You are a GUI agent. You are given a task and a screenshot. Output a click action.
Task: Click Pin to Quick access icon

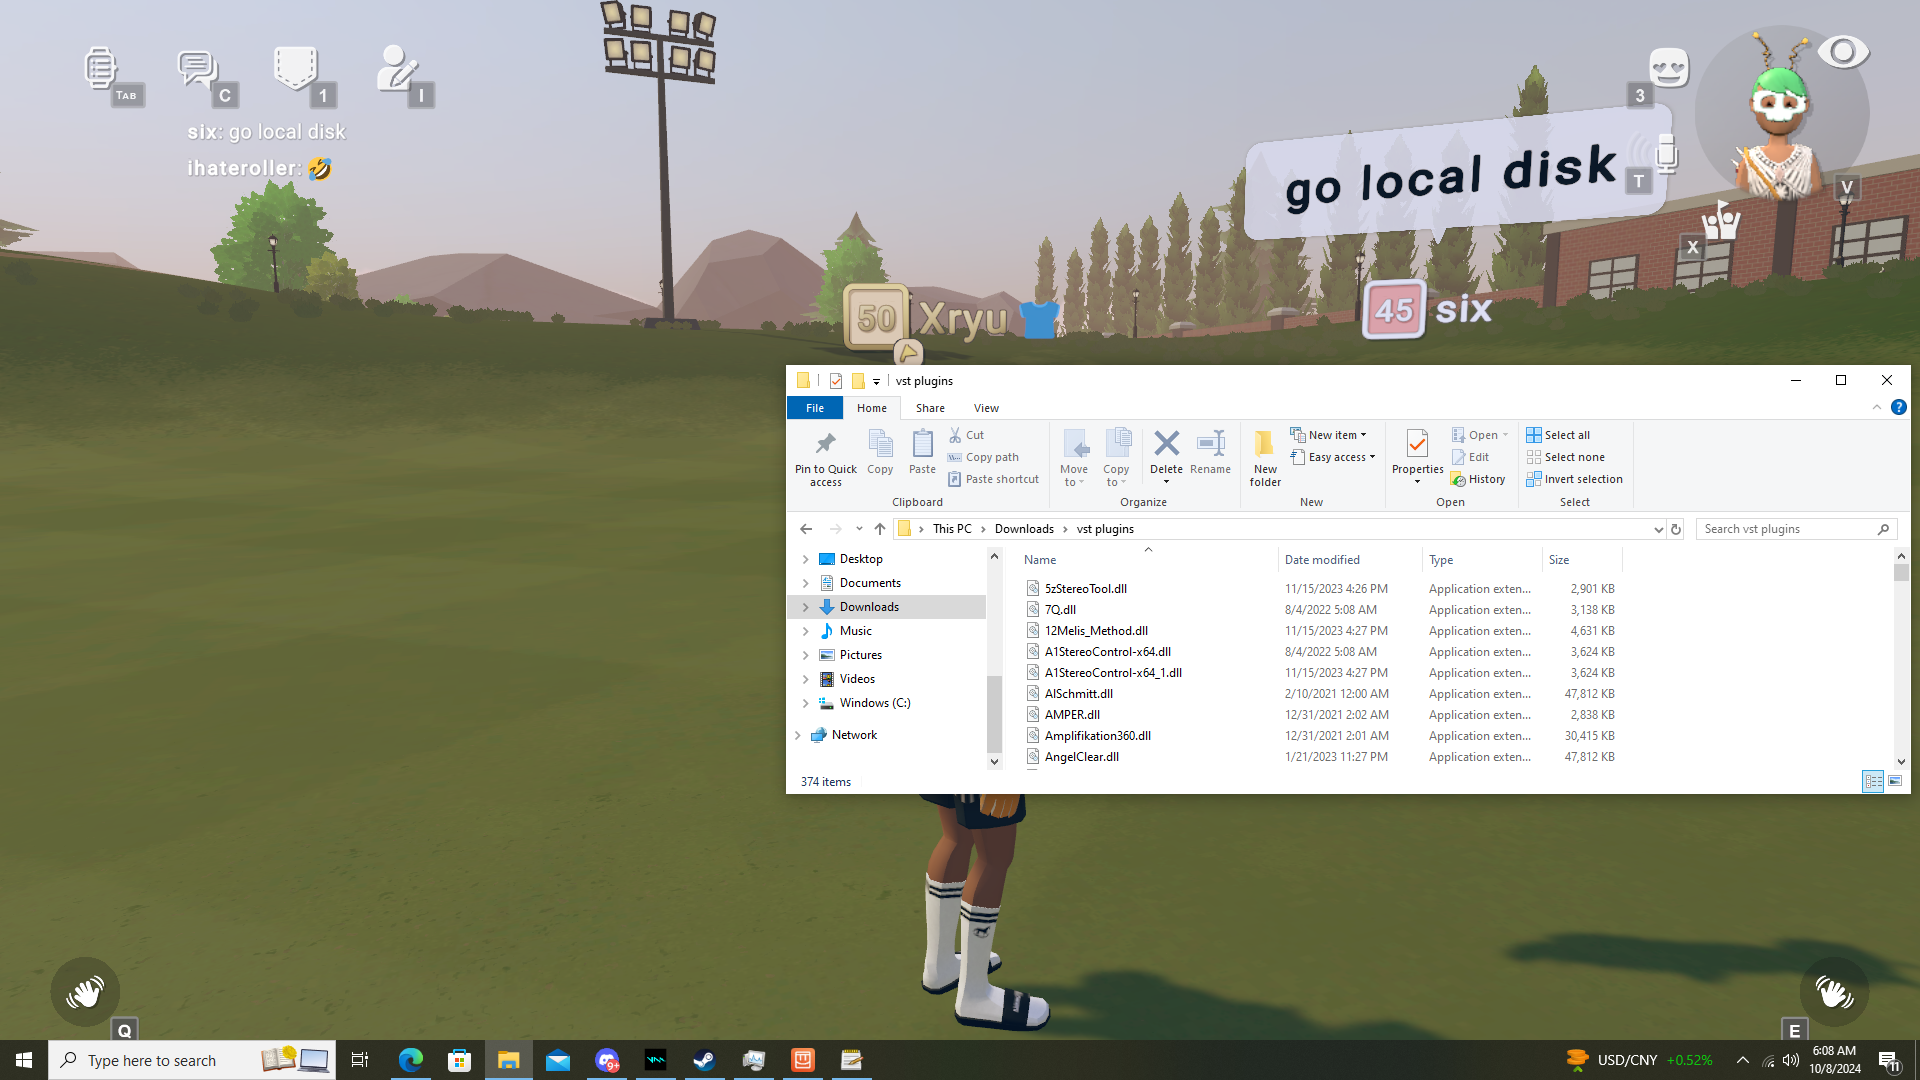point(825,444)
